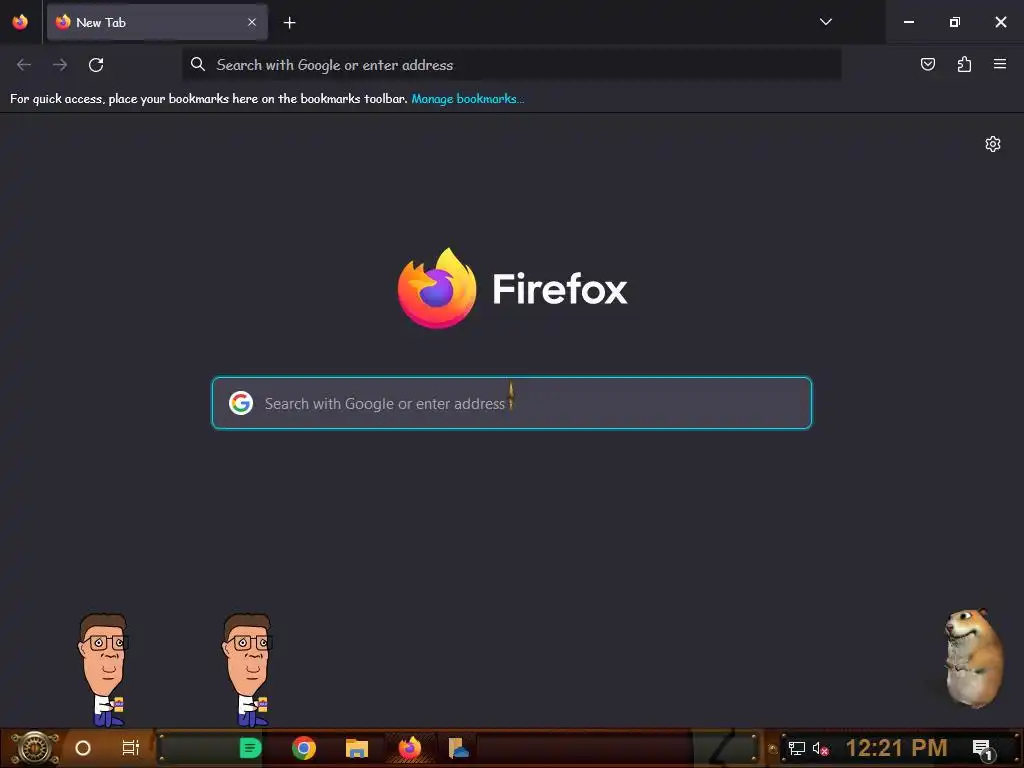Open the notification center icon
The width and height of the screenshot is (1024, 768).
point(983,749)
